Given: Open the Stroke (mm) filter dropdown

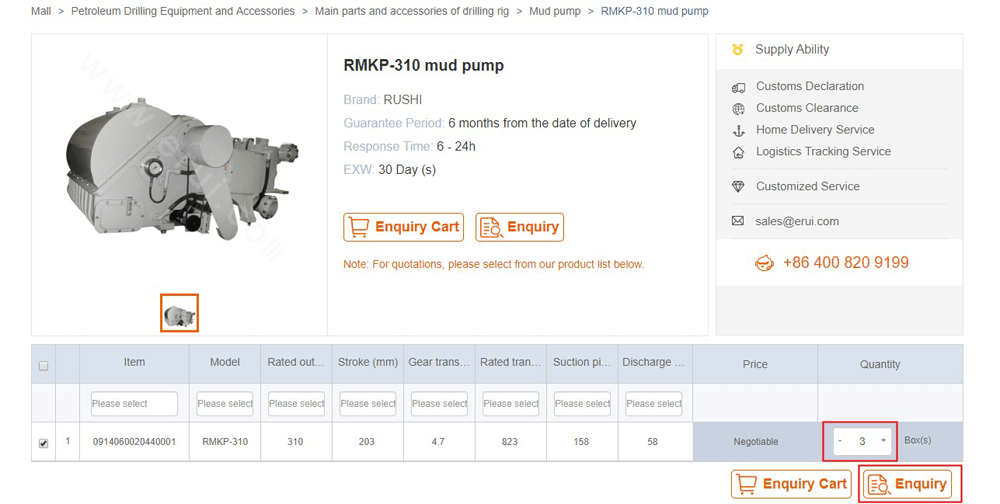Looking at the screenshot, I should 367,403.
